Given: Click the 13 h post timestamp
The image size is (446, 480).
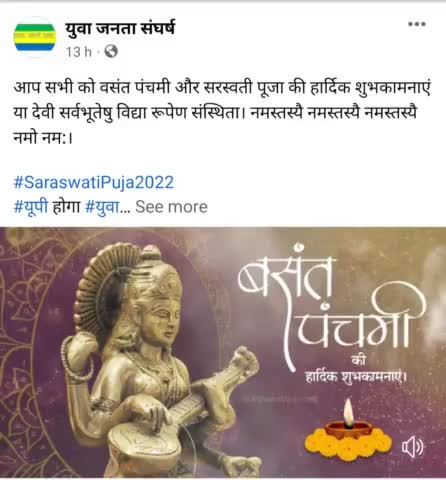Looking at the screenshot, I should (79, 52).
